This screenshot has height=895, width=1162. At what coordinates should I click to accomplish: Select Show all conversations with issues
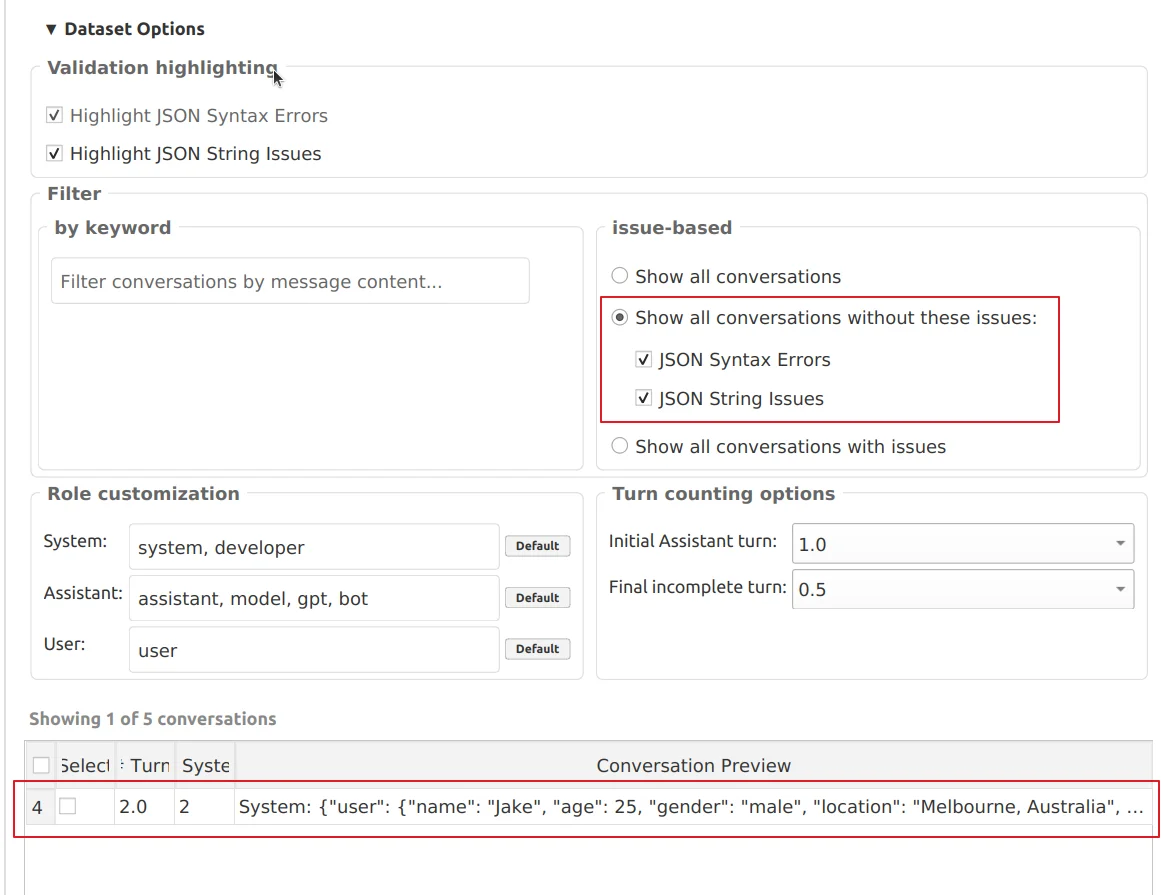pyautogui.click(x=620, y=445)
